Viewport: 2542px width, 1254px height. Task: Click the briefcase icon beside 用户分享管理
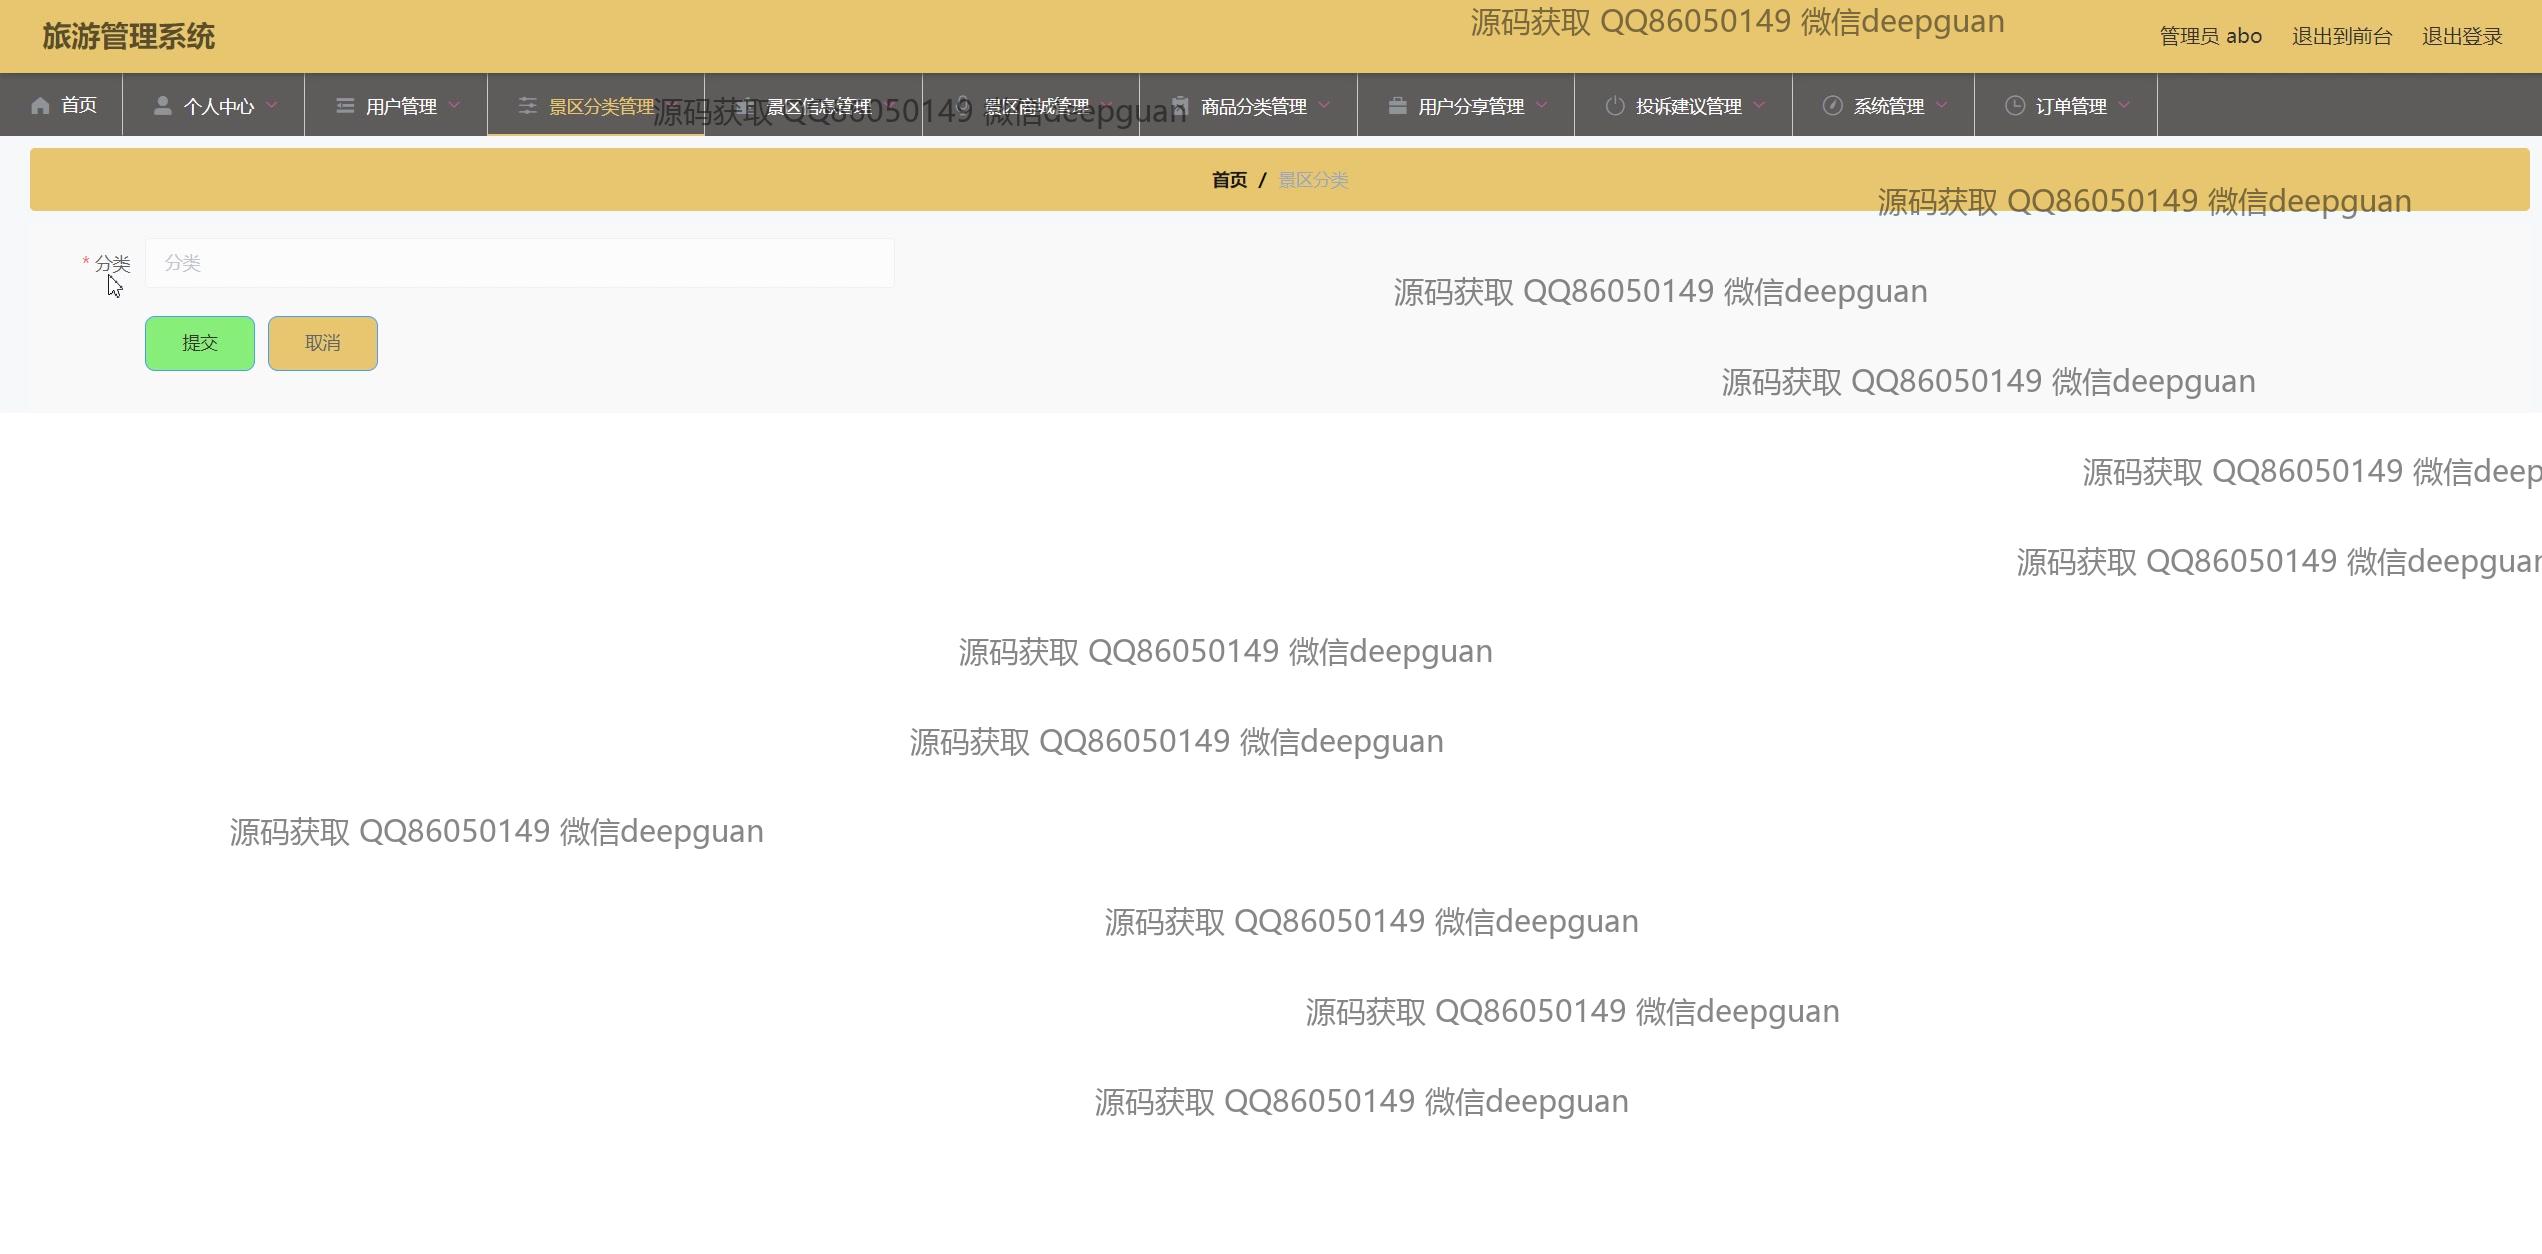pyautogui.click(x=1397, y=106)
